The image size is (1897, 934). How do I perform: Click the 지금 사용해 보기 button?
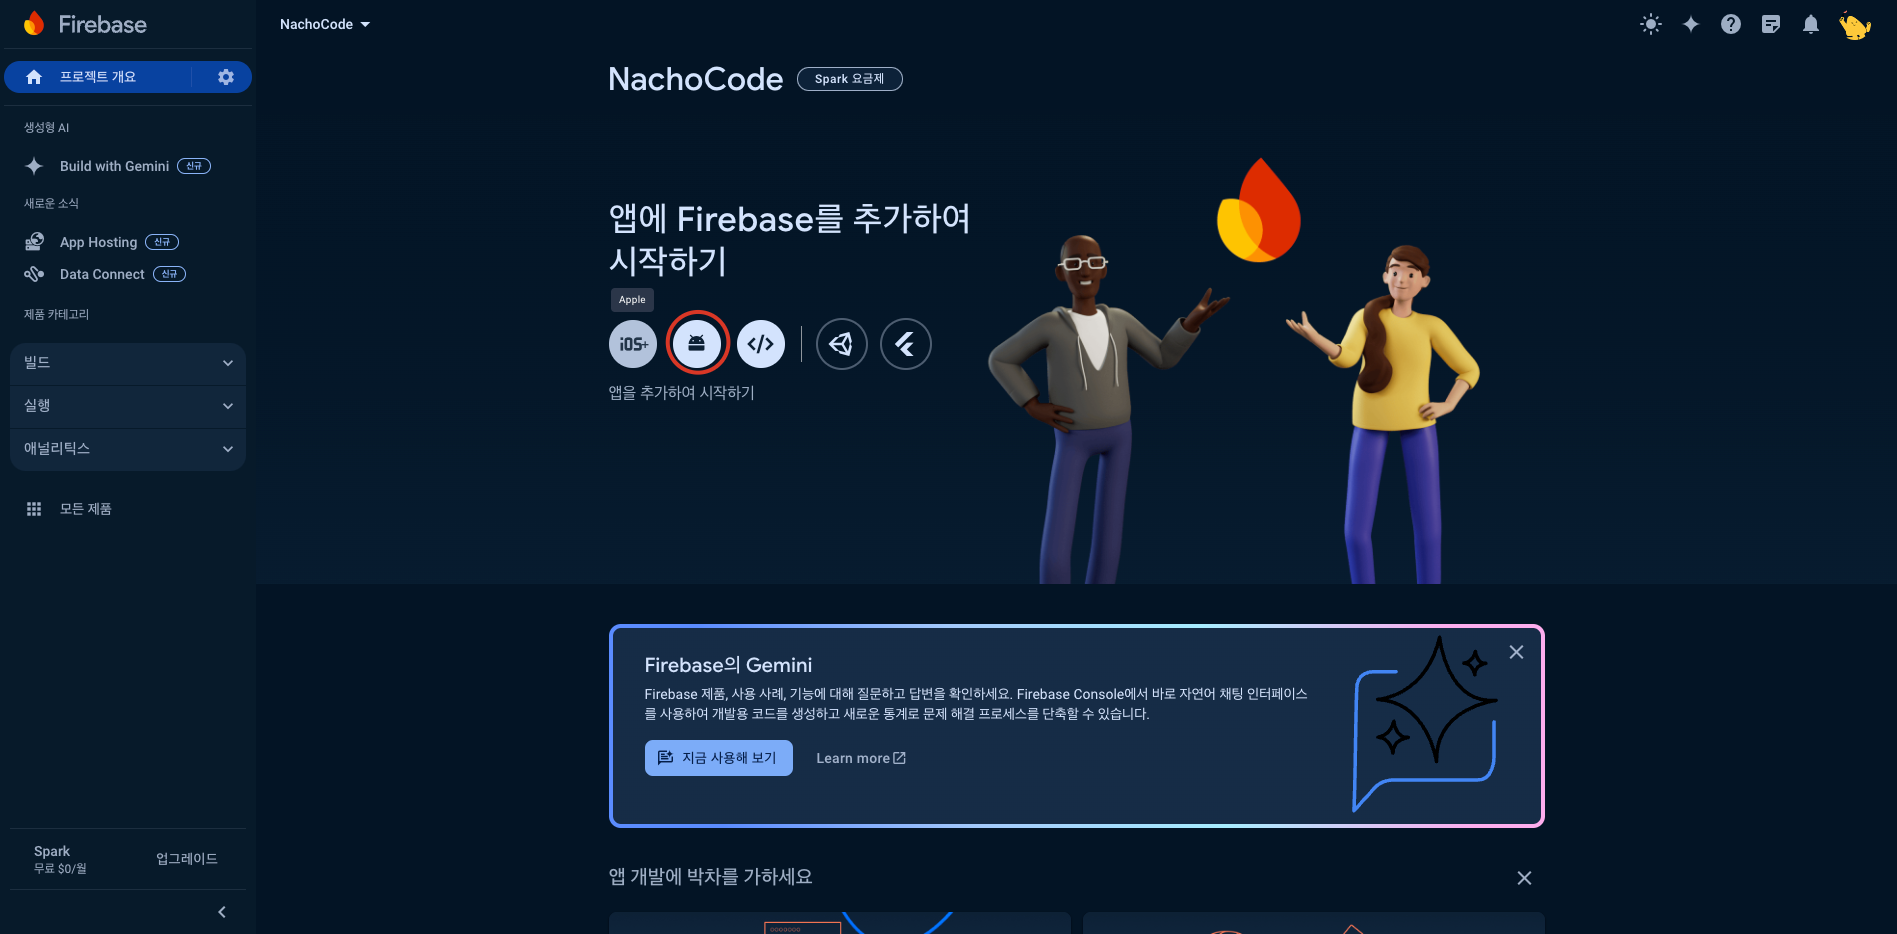[x=719, y=758]
